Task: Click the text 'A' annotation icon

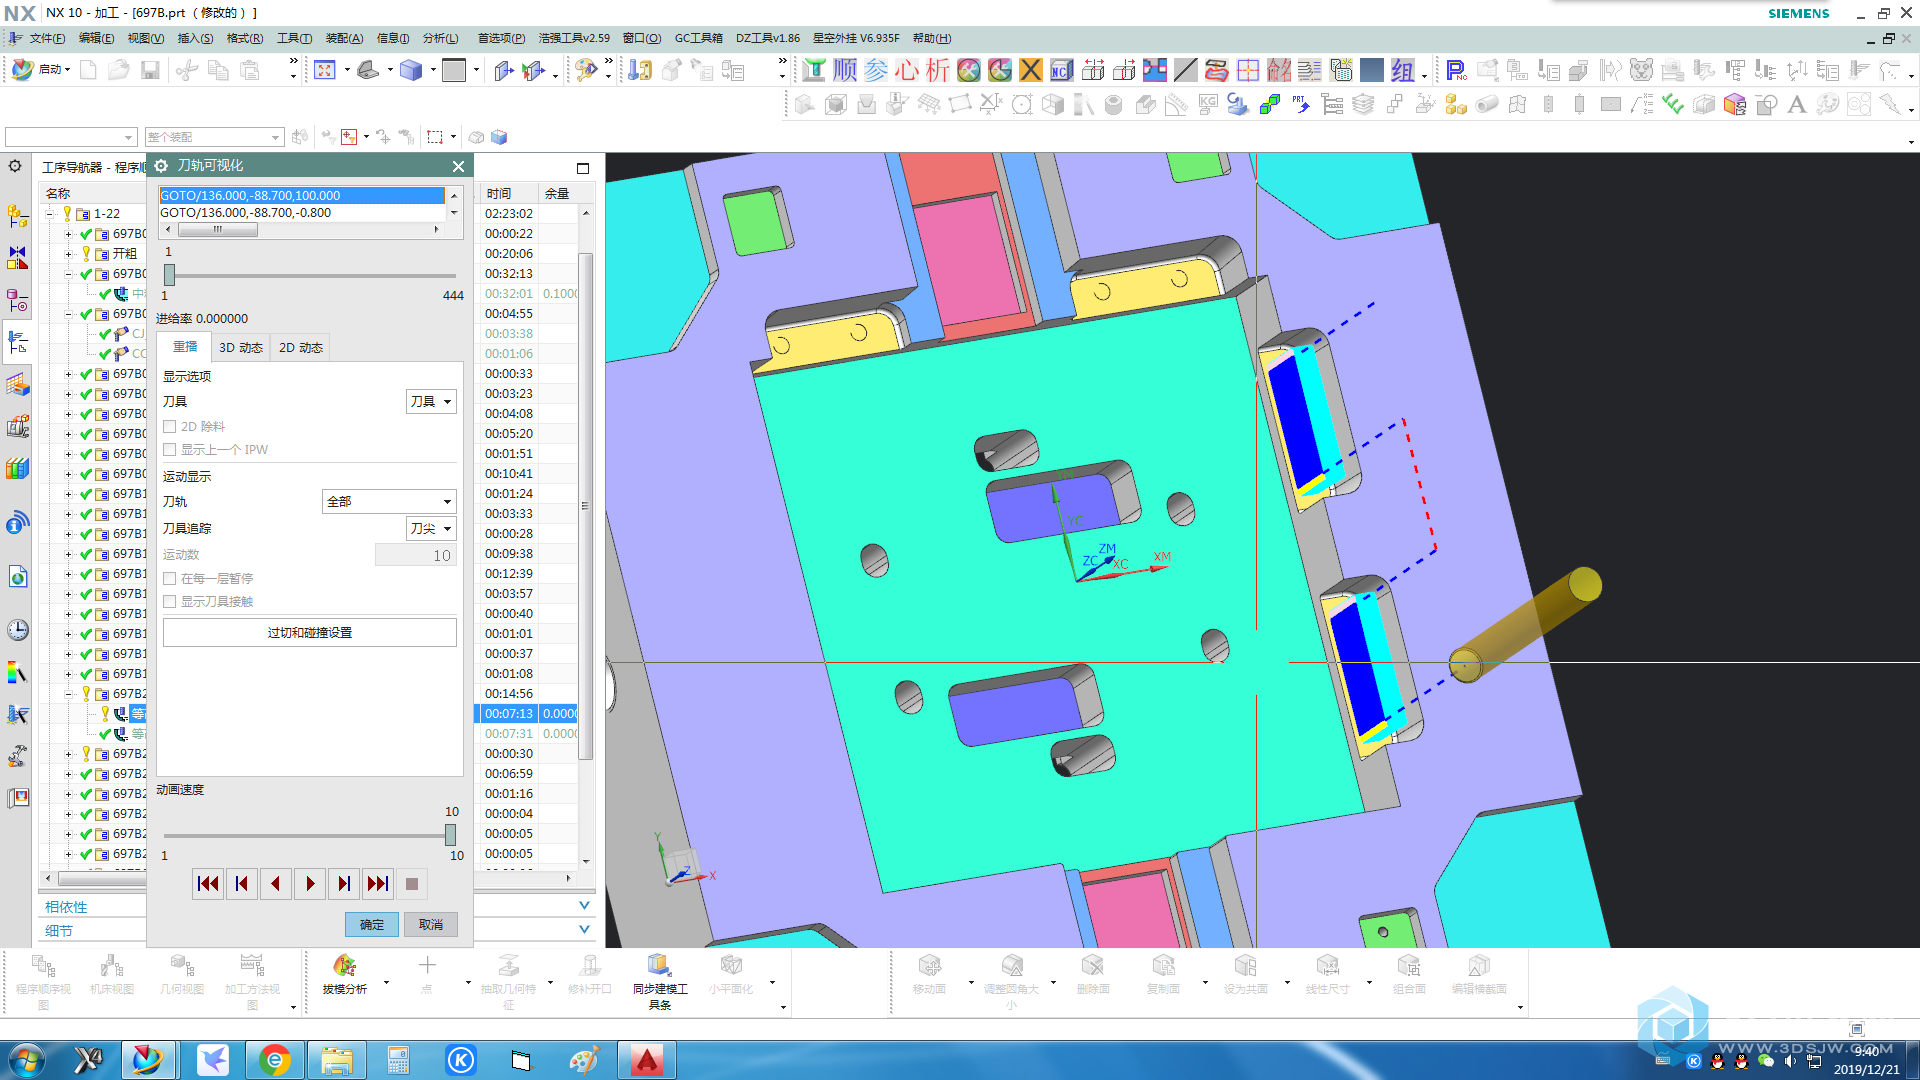Action: 1797,104
